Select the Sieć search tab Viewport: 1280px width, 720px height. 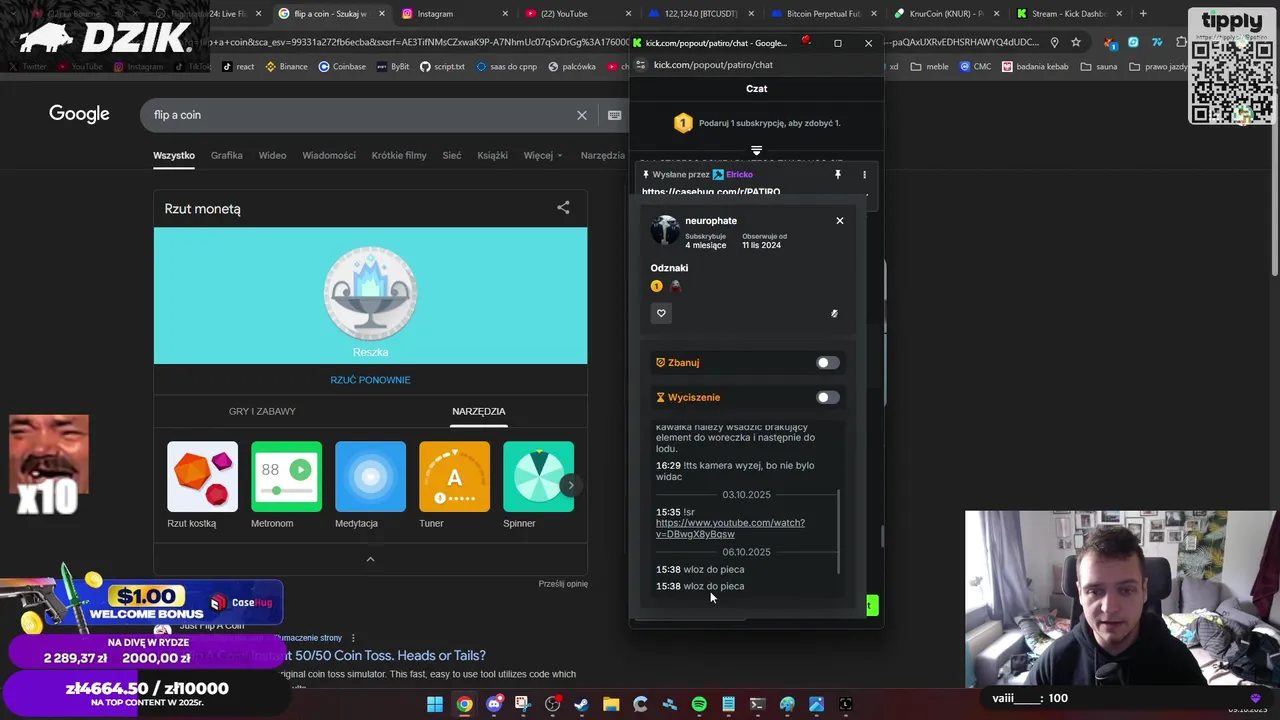452,155
